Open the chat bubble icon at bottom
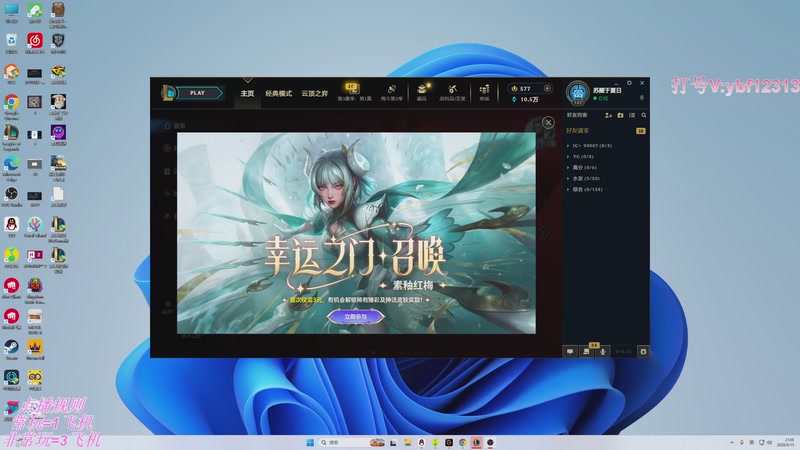Viewport: 800px width, 450px height. point(570,352)
